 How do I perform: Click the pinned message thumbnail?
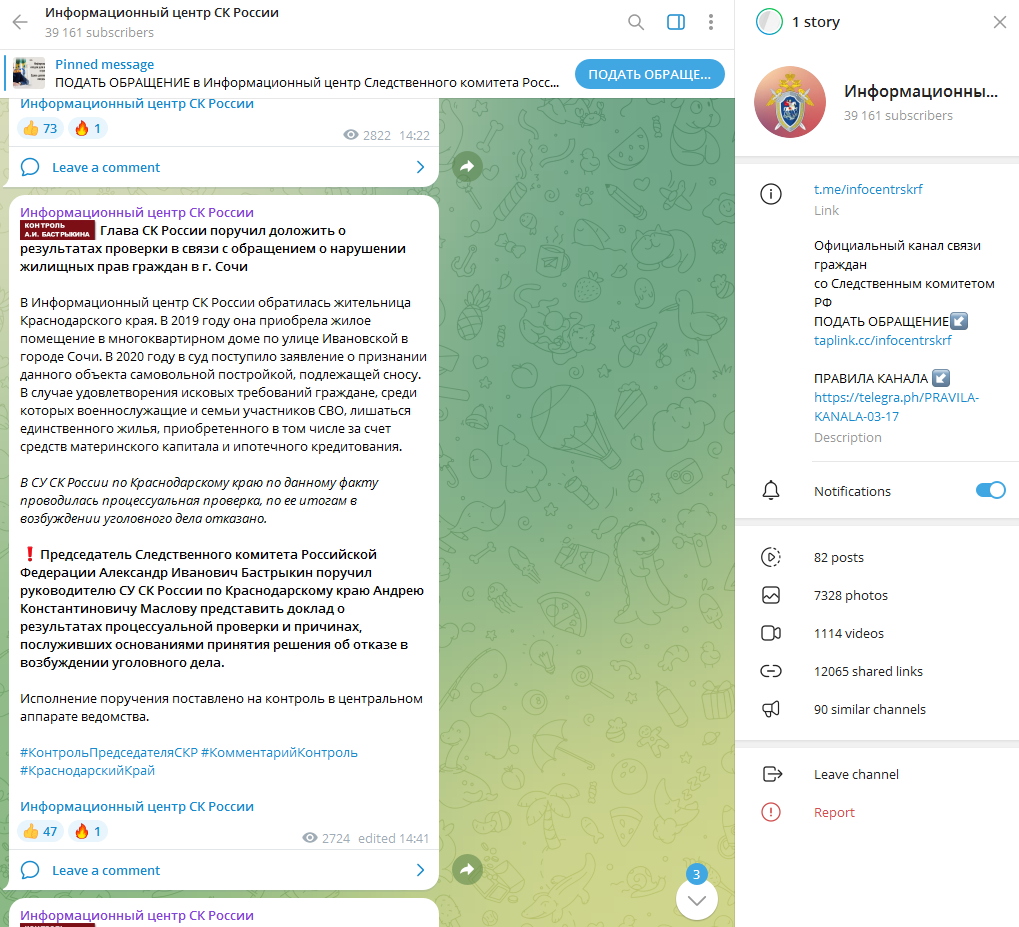point(29,73)
